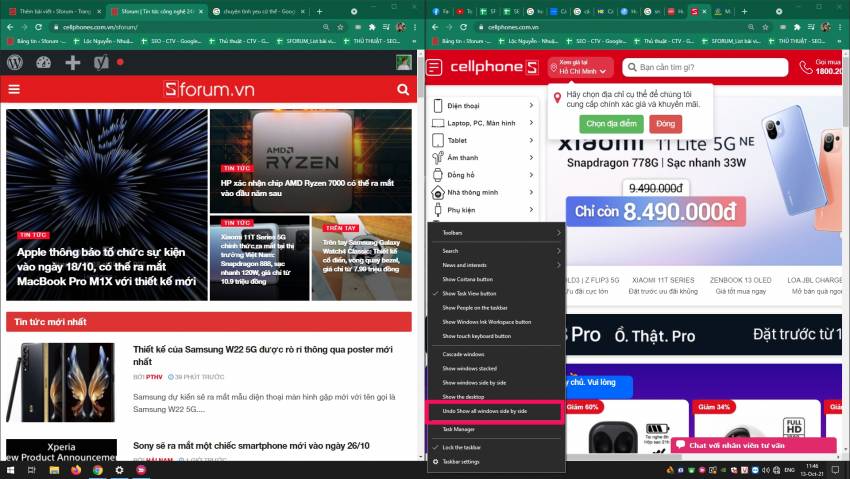Click the plus icon in Sforum admin bar
850x479 pixels.
tap(73, 62)
